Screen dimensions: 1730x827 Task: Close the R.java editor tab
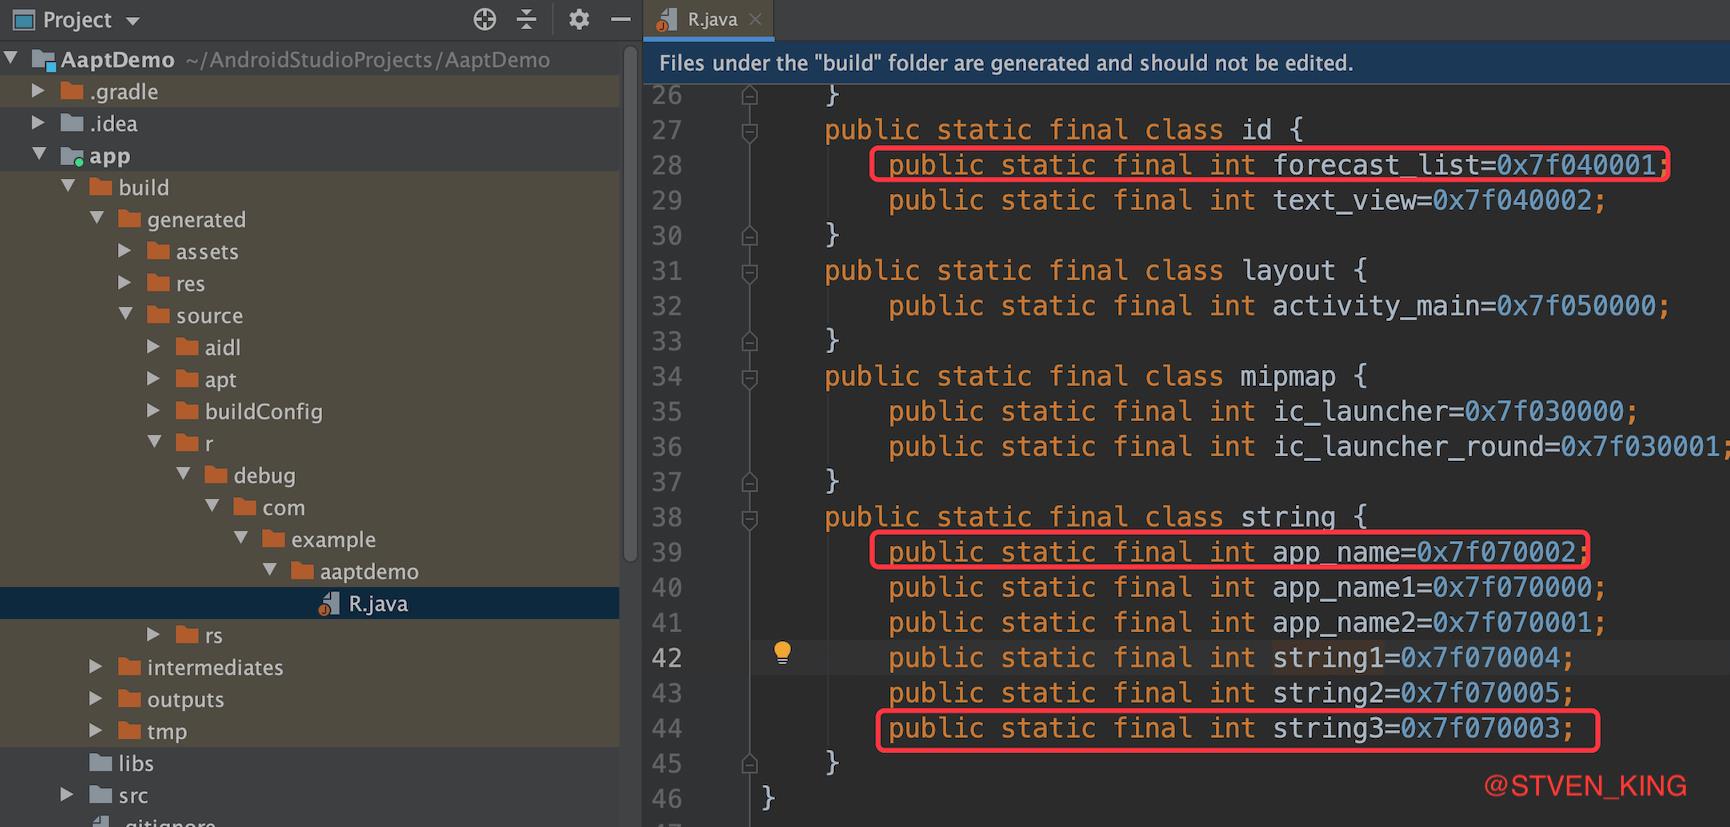pos(755,19)
